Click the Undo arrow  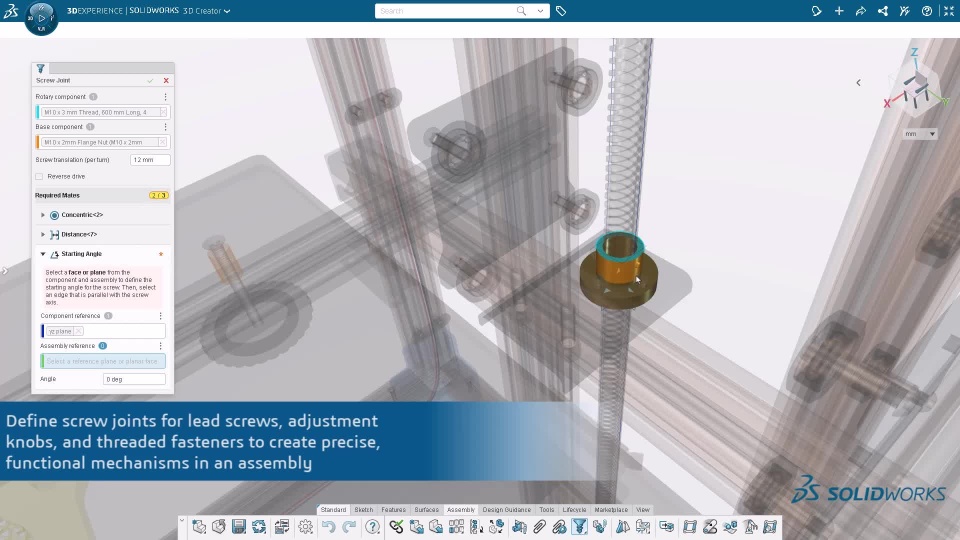[x=328, y=527]
